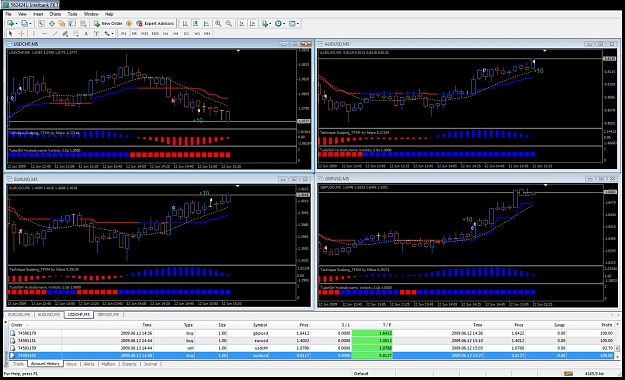Screen dimensions: 625x380
Task: Toggle the H1 timeframe button
Action: tap(165, 34)
